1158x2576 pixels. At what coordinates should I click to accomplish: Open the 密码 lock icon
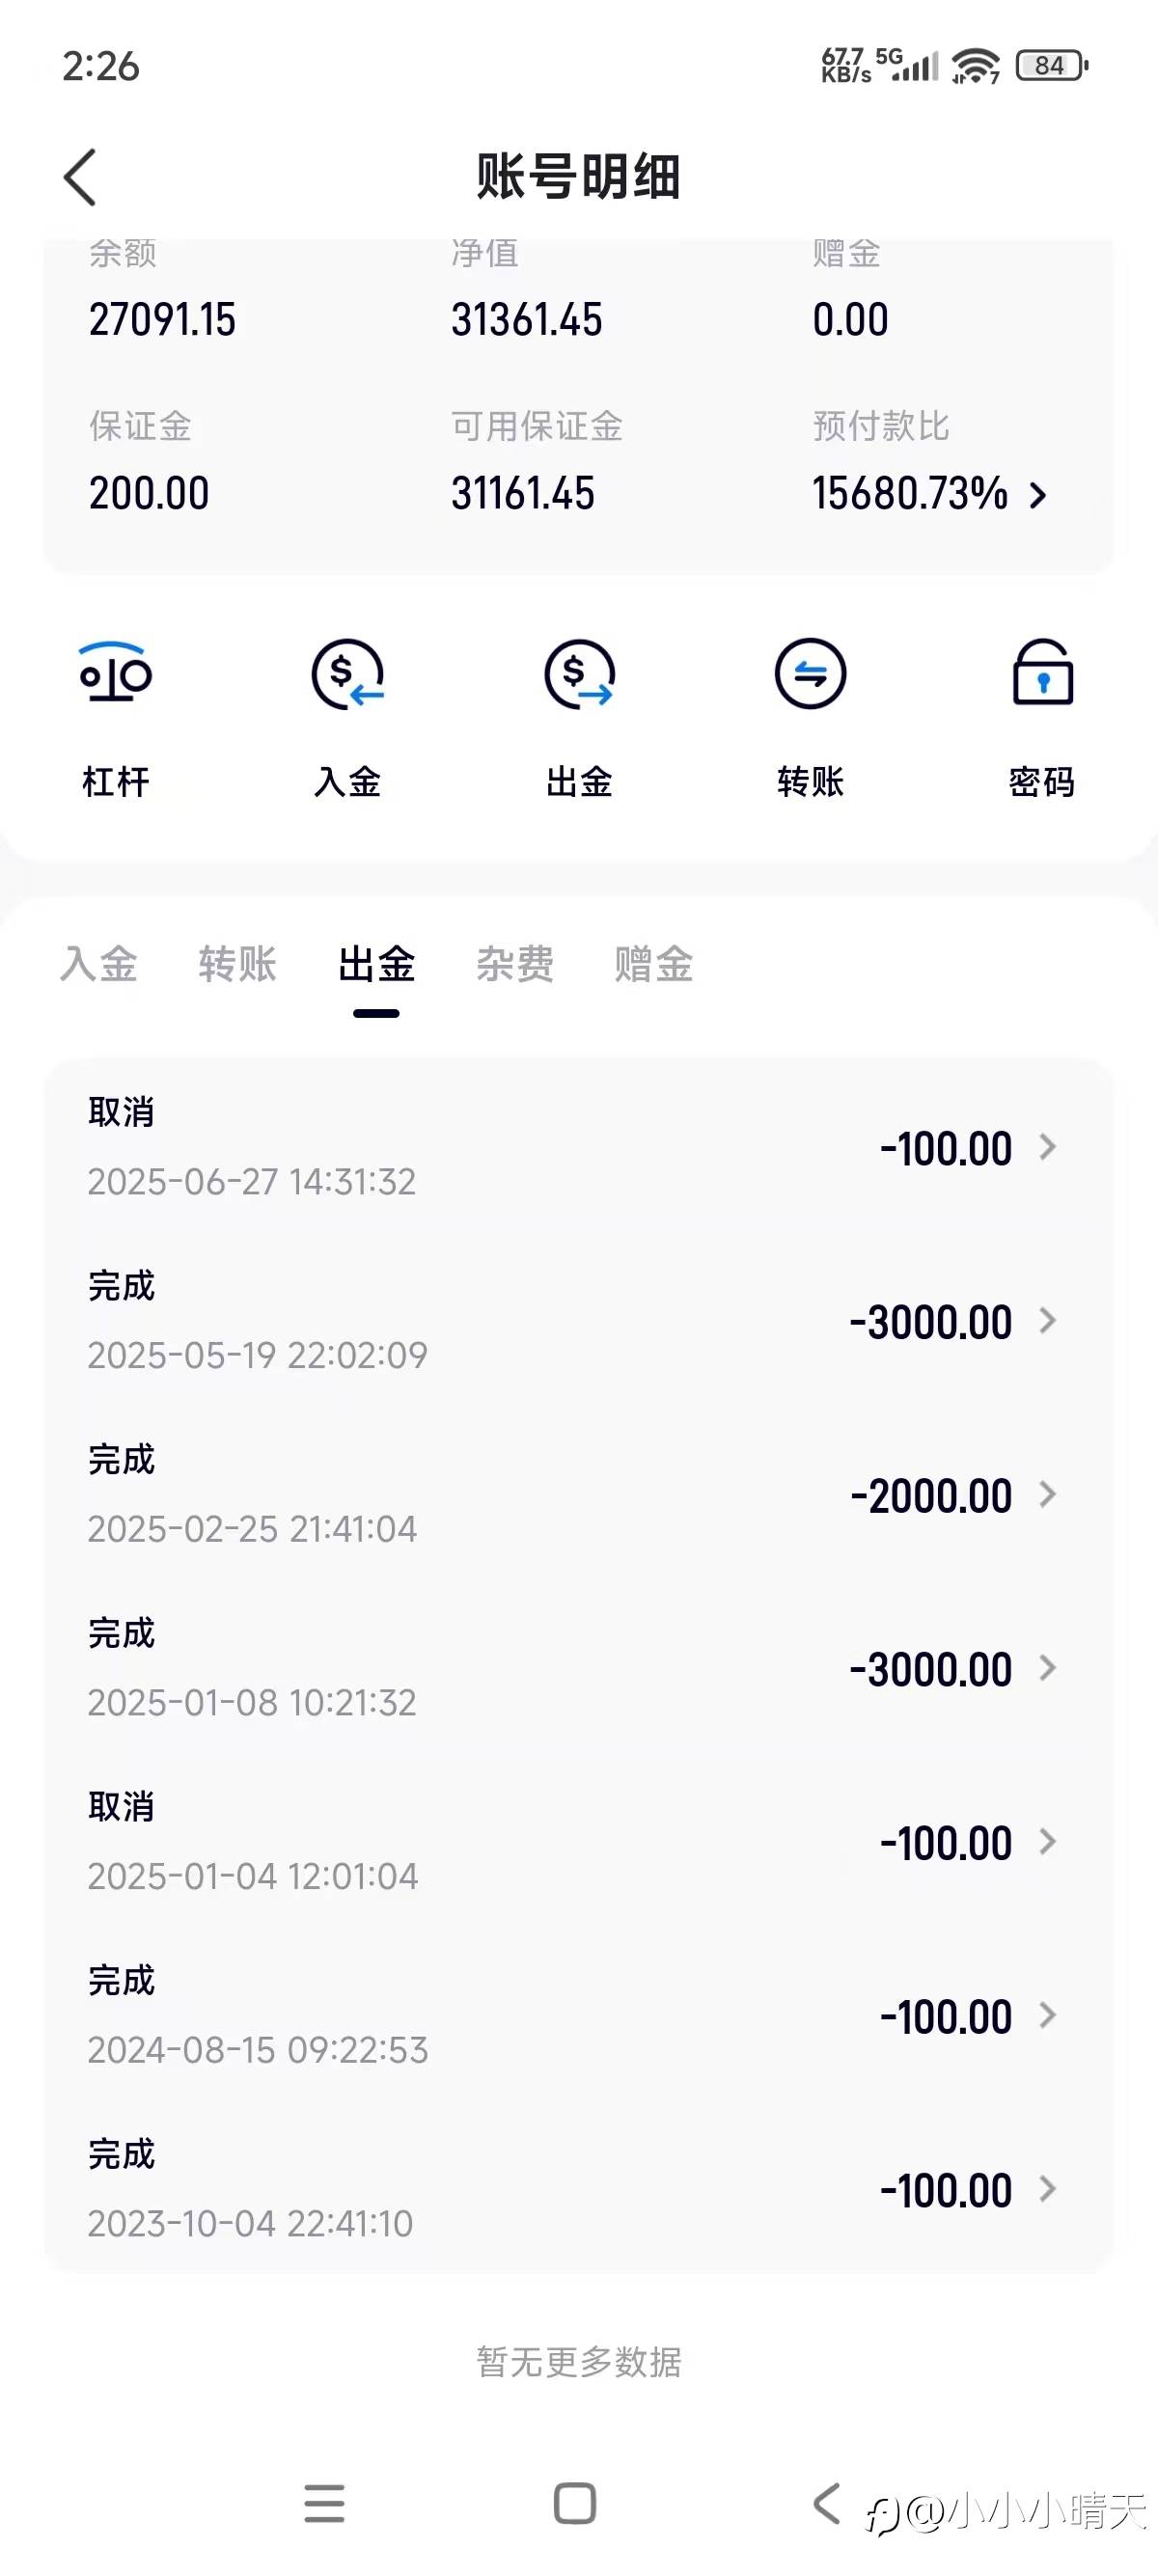pos(1042,672)
